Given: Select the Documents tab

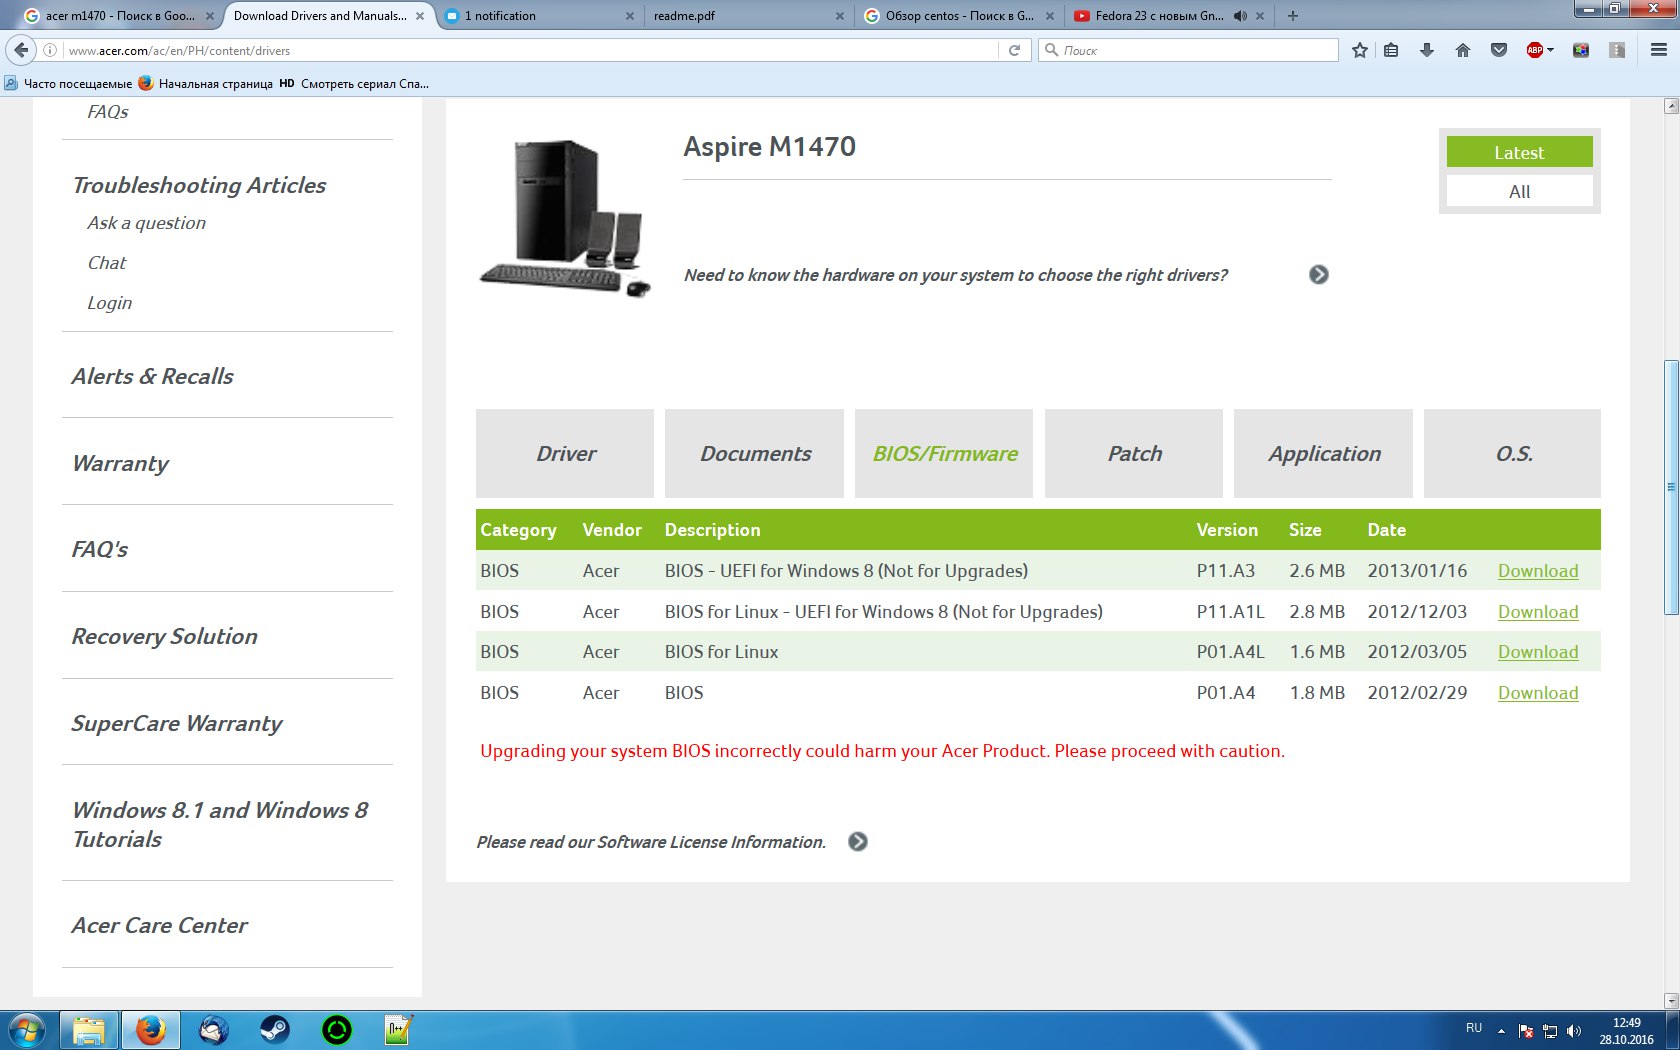Looking at the screenshot, I should [x=755, y=453].
